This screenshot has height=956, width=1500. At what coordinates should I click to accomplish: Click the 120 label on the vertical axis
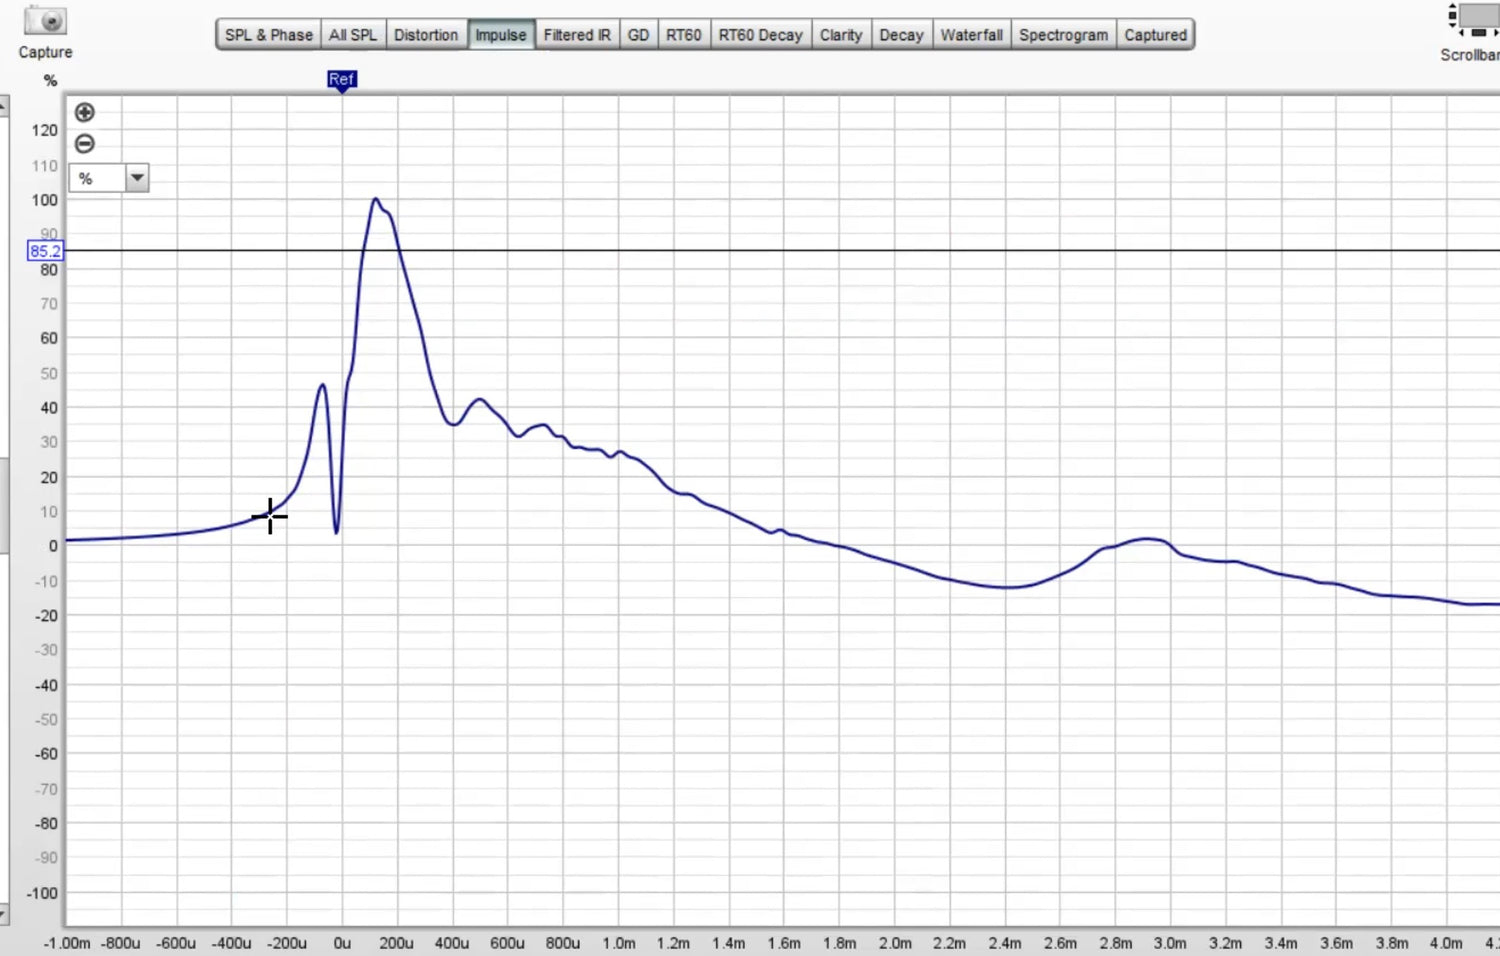point(45,130)
